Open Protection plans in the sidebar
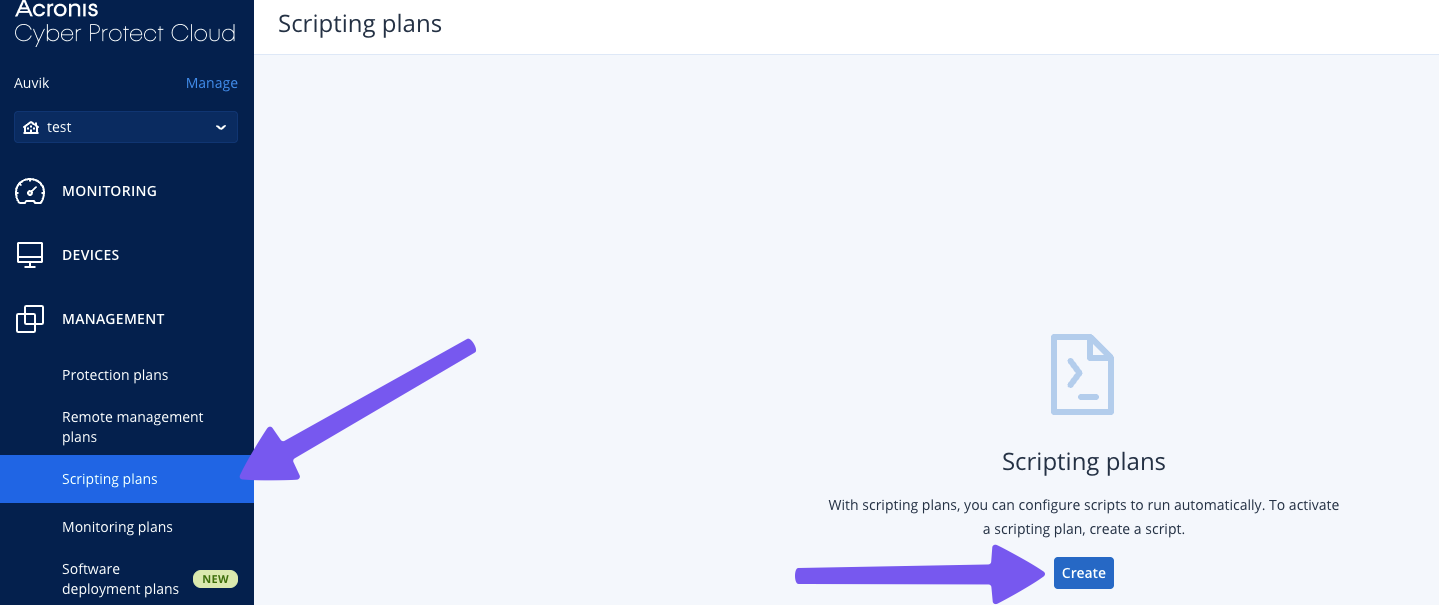The height and width of the screenshot is (605, 1439). coord(115,375)
